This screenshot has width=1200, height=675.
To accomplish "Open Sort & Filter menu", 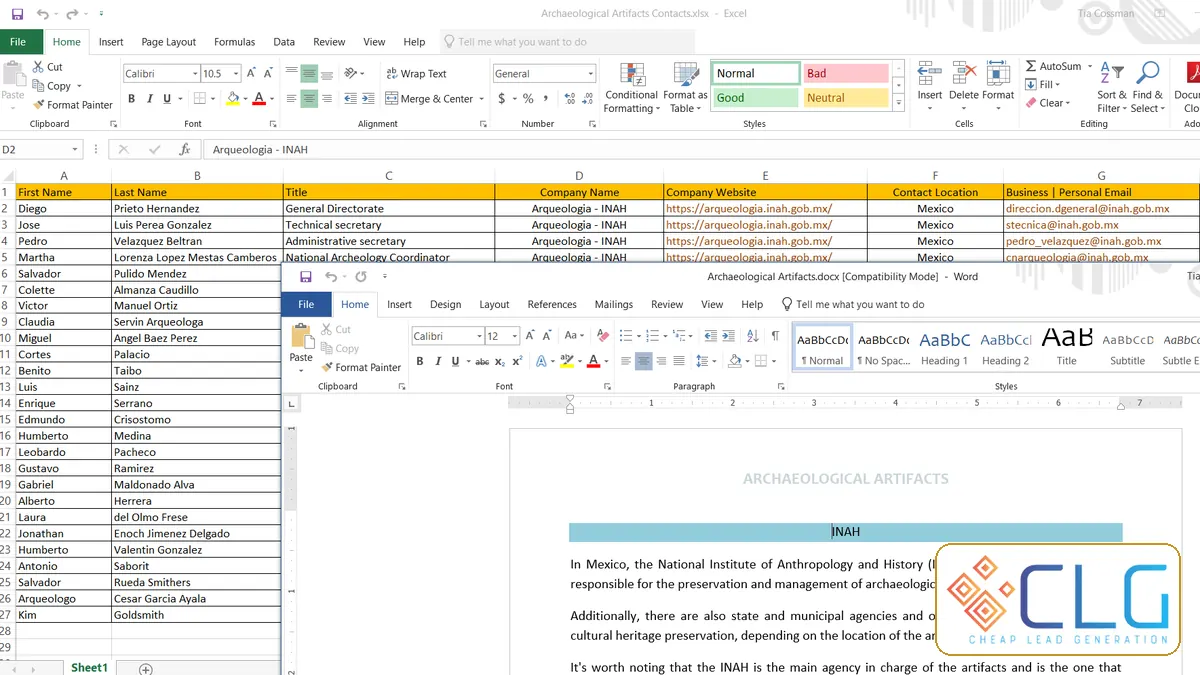I will (x=1112, y=87).
